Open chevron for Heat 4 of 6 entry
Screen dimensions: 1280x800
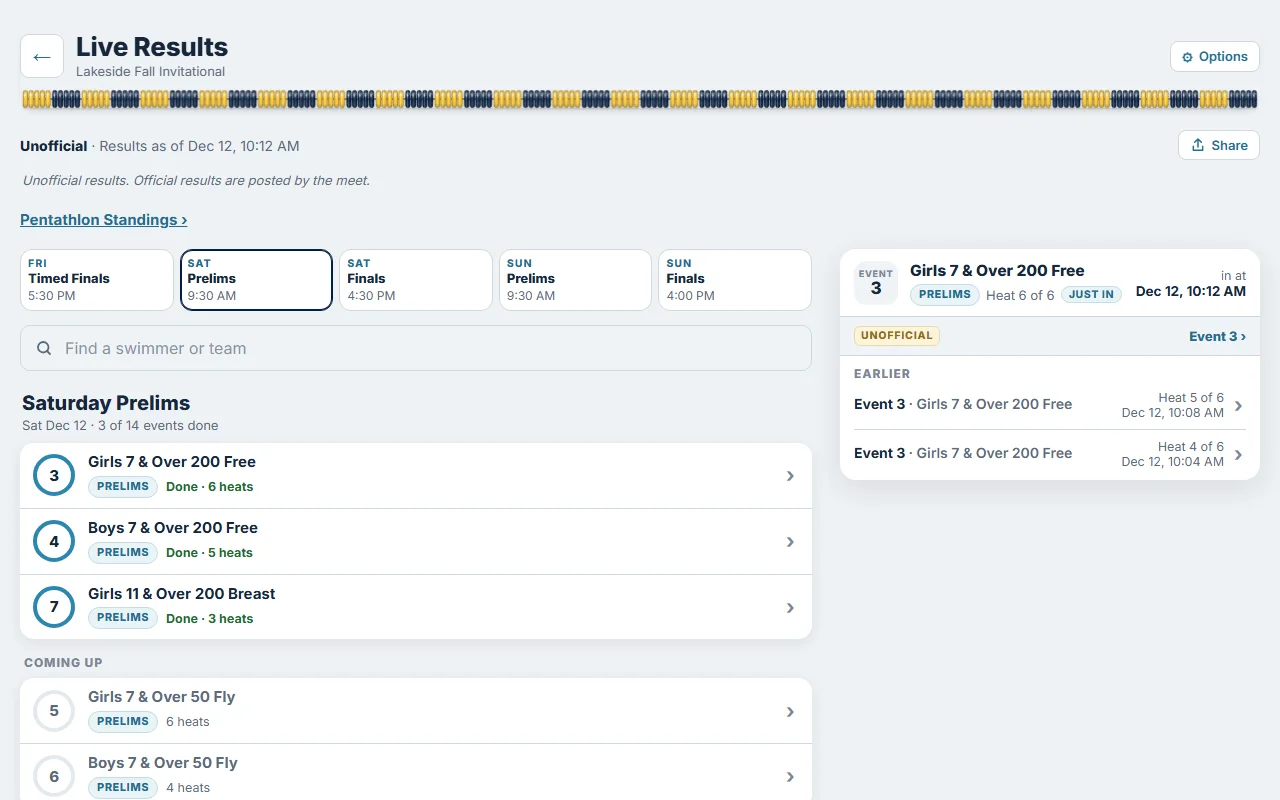pos(1238,455)
